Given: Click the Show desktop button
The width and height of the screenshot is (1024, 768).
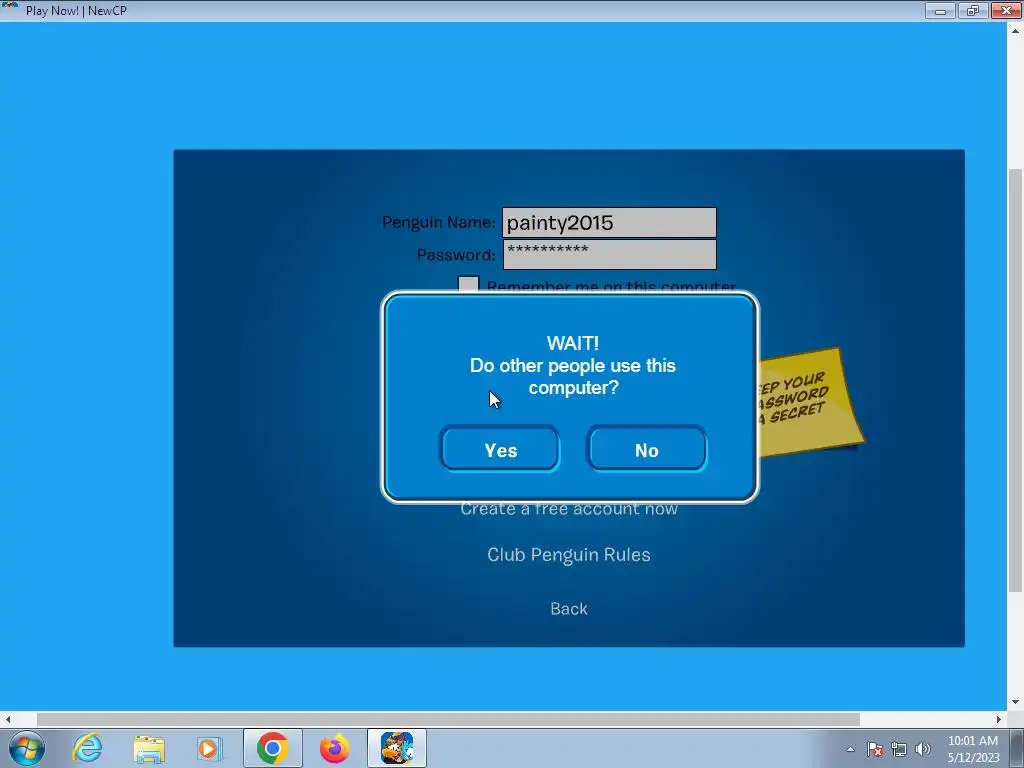Looking at the screenshot, I should (1017, 749).
